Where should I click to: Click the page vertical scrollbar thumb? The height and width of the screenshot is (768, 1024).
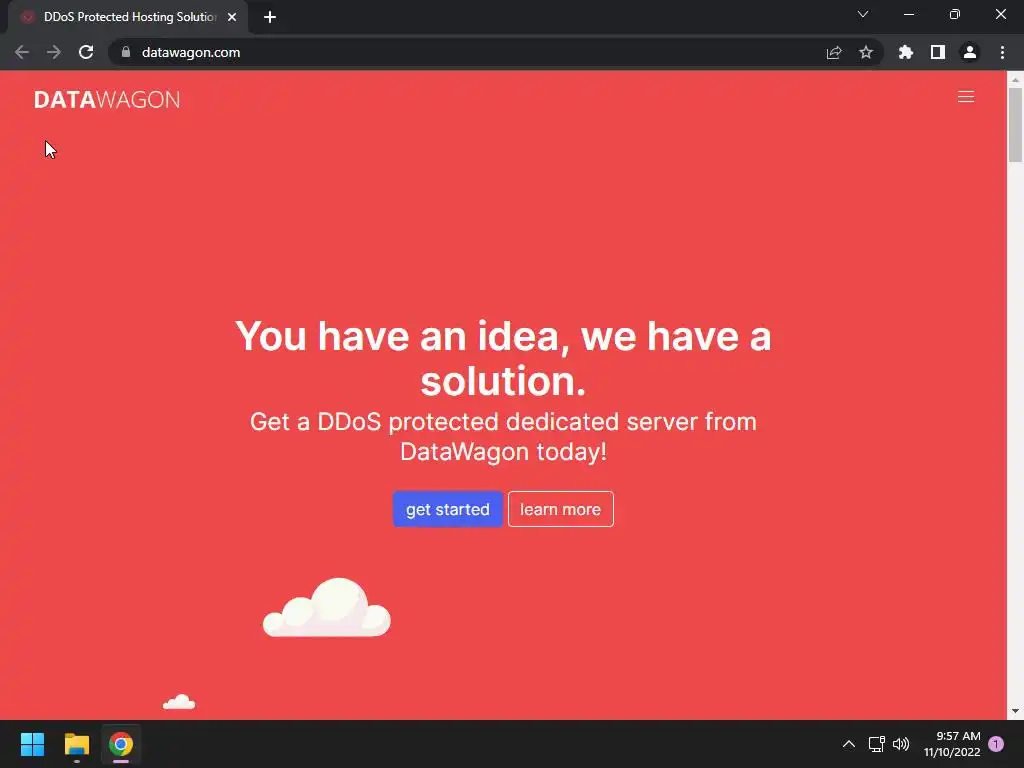[1015, 124]
